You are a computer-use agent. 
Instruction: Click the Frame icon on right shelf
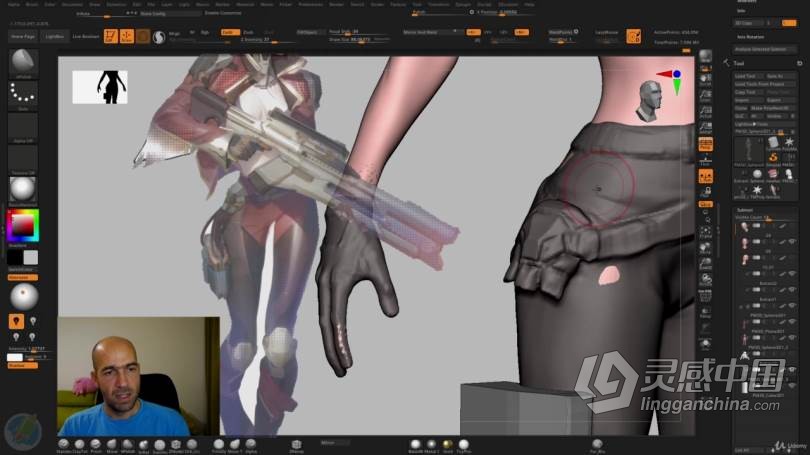pyautogui.click(x=705, y=231)
